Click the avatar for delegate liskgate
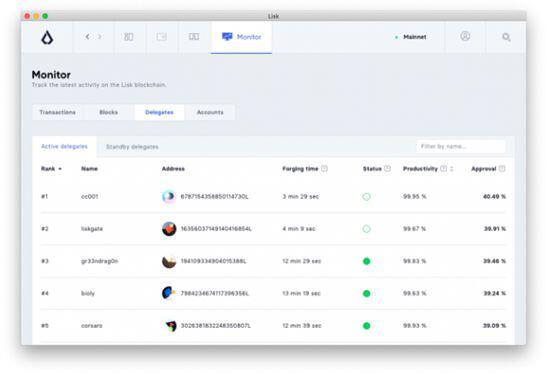 point(169,229)
